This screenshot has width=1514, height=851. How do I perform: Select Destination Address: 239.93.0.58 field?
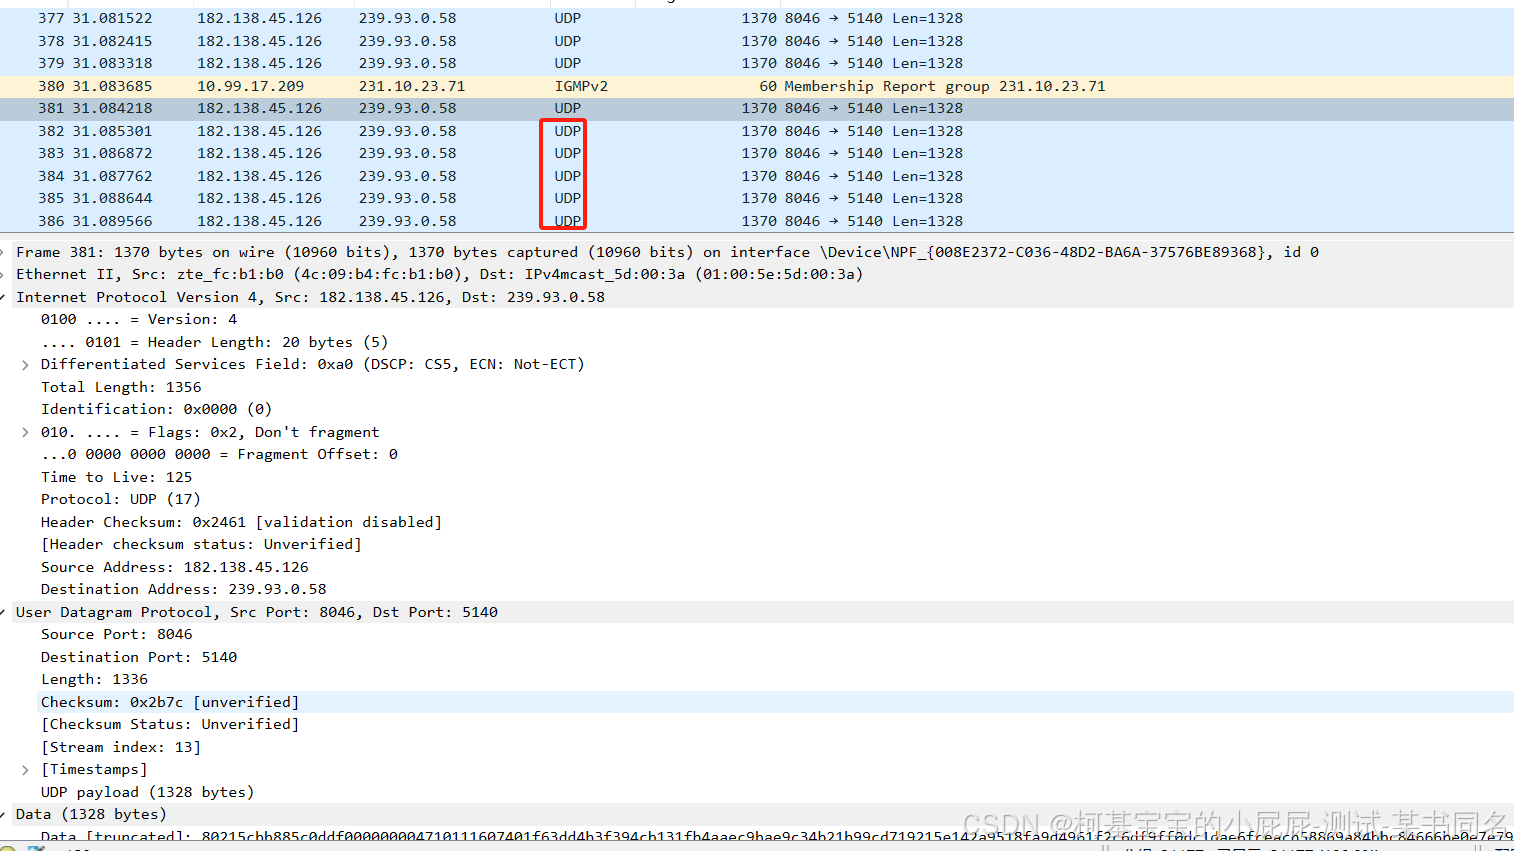pos(184,589)
